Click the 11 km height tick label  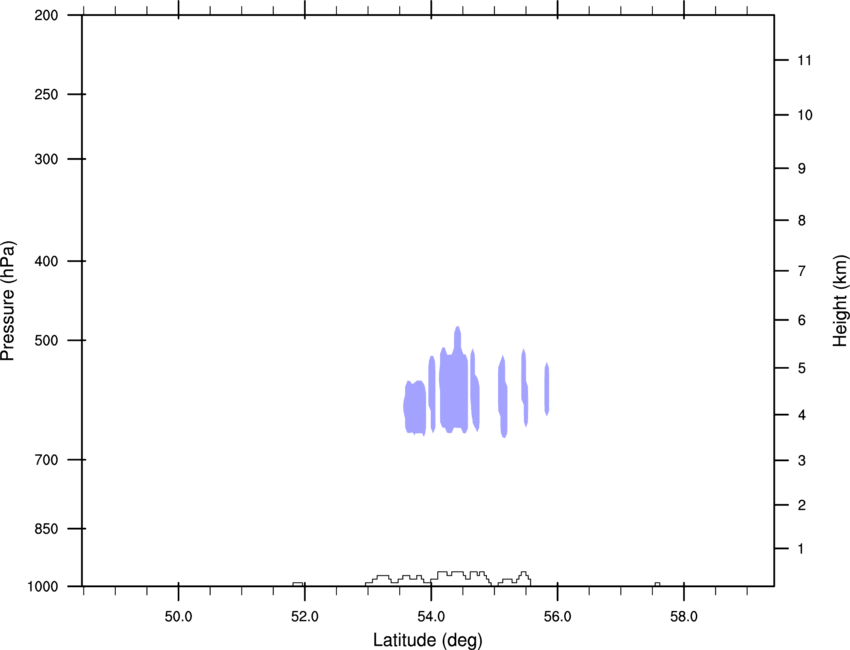pos(803,61)
